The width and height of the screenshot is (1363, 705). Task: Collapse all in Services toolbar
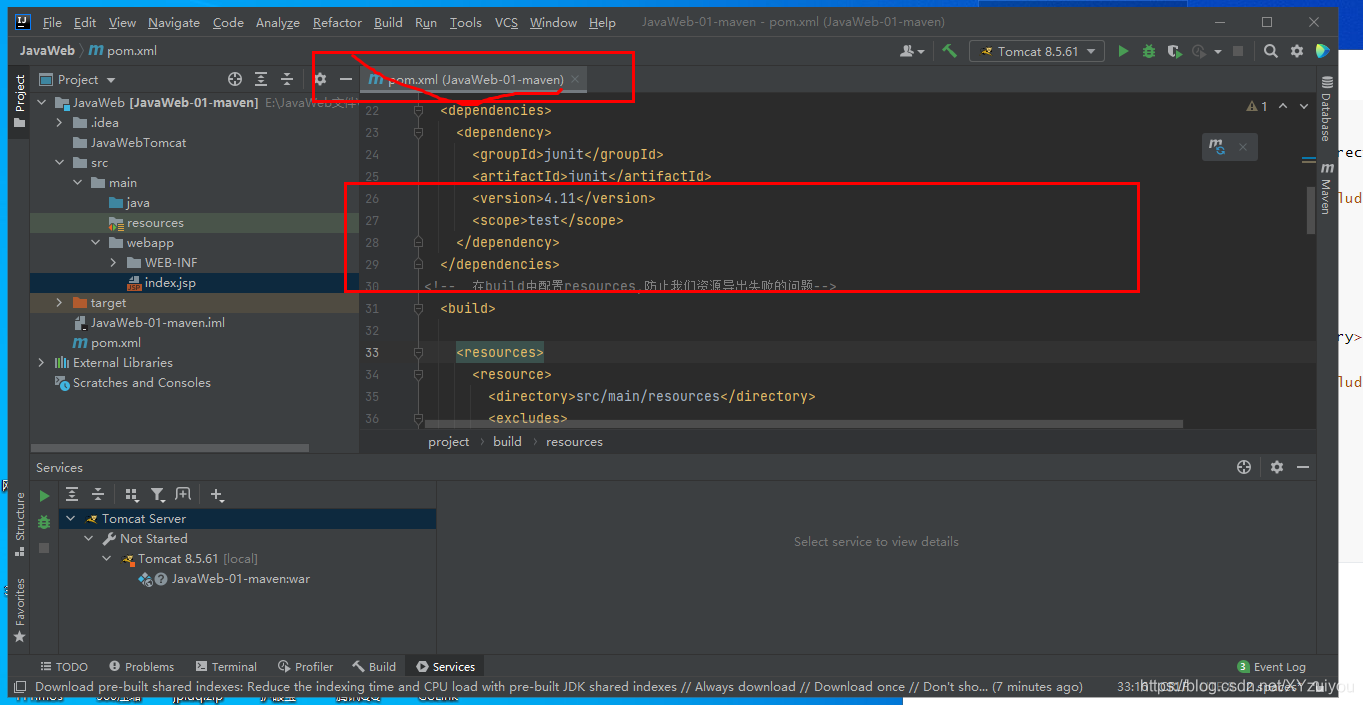click(98, 494)
